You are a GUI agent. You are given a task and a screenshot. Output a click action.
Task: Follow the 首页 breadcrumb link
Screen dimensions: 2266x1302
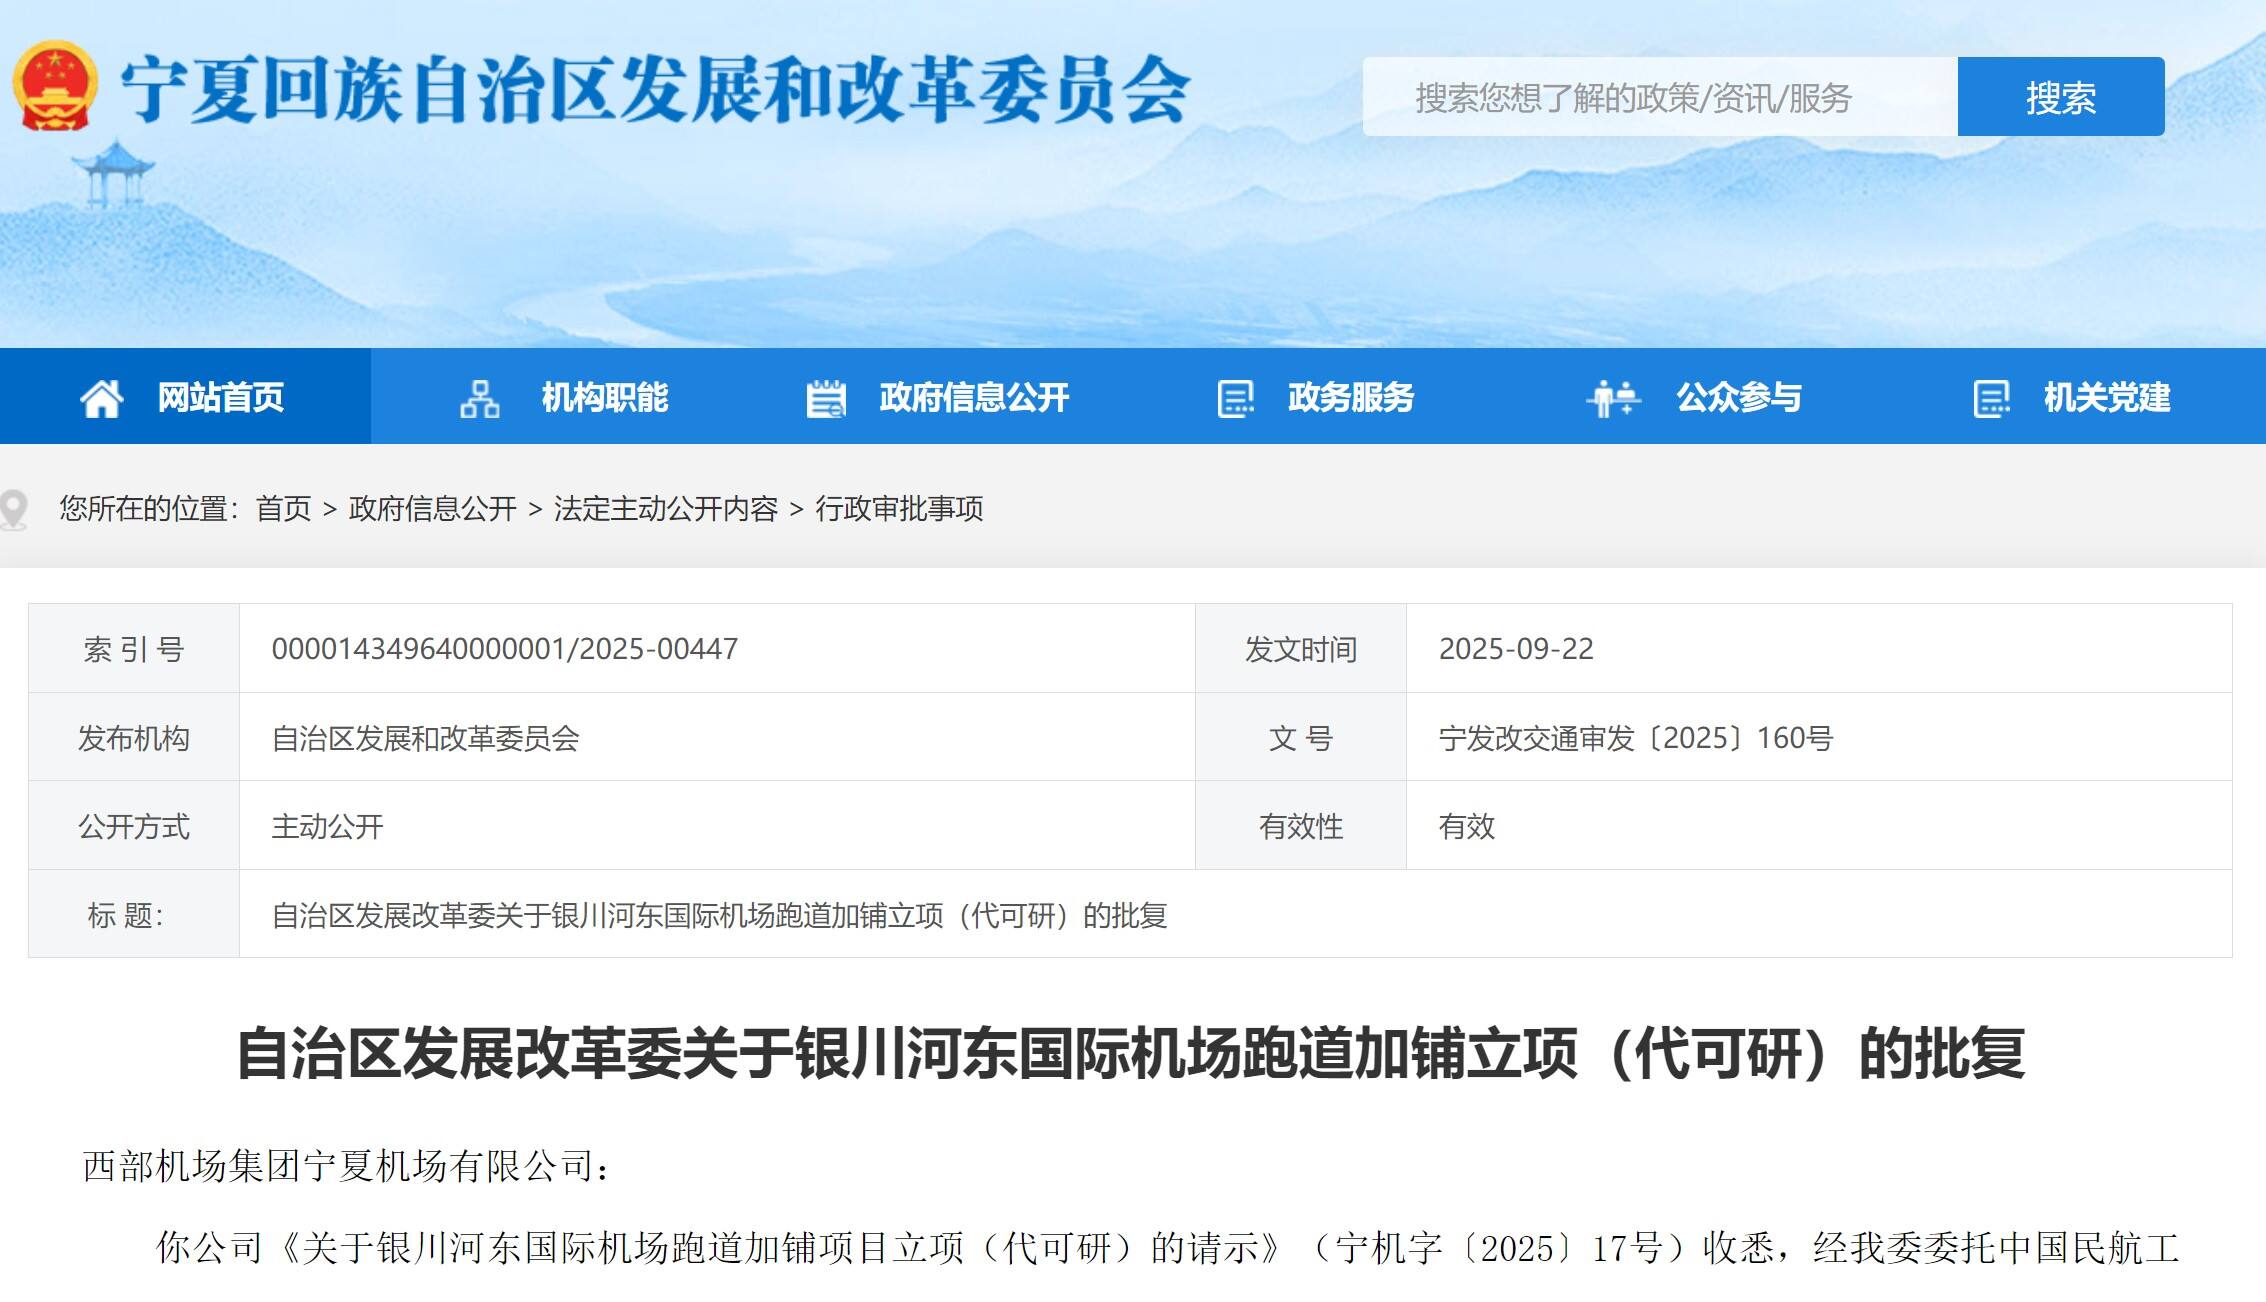[284, 509]
